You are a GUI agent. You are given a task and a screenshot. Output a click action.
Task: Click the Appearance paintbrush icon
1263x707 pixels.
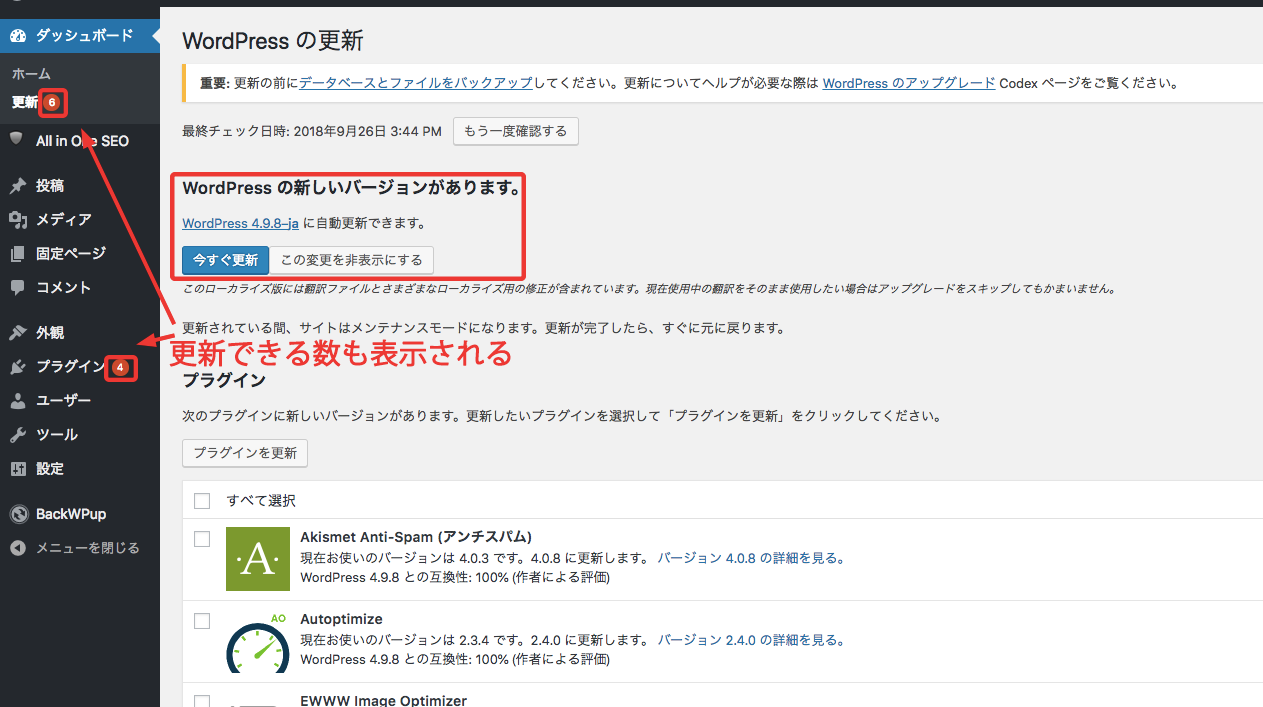click(x=17, y=332)
